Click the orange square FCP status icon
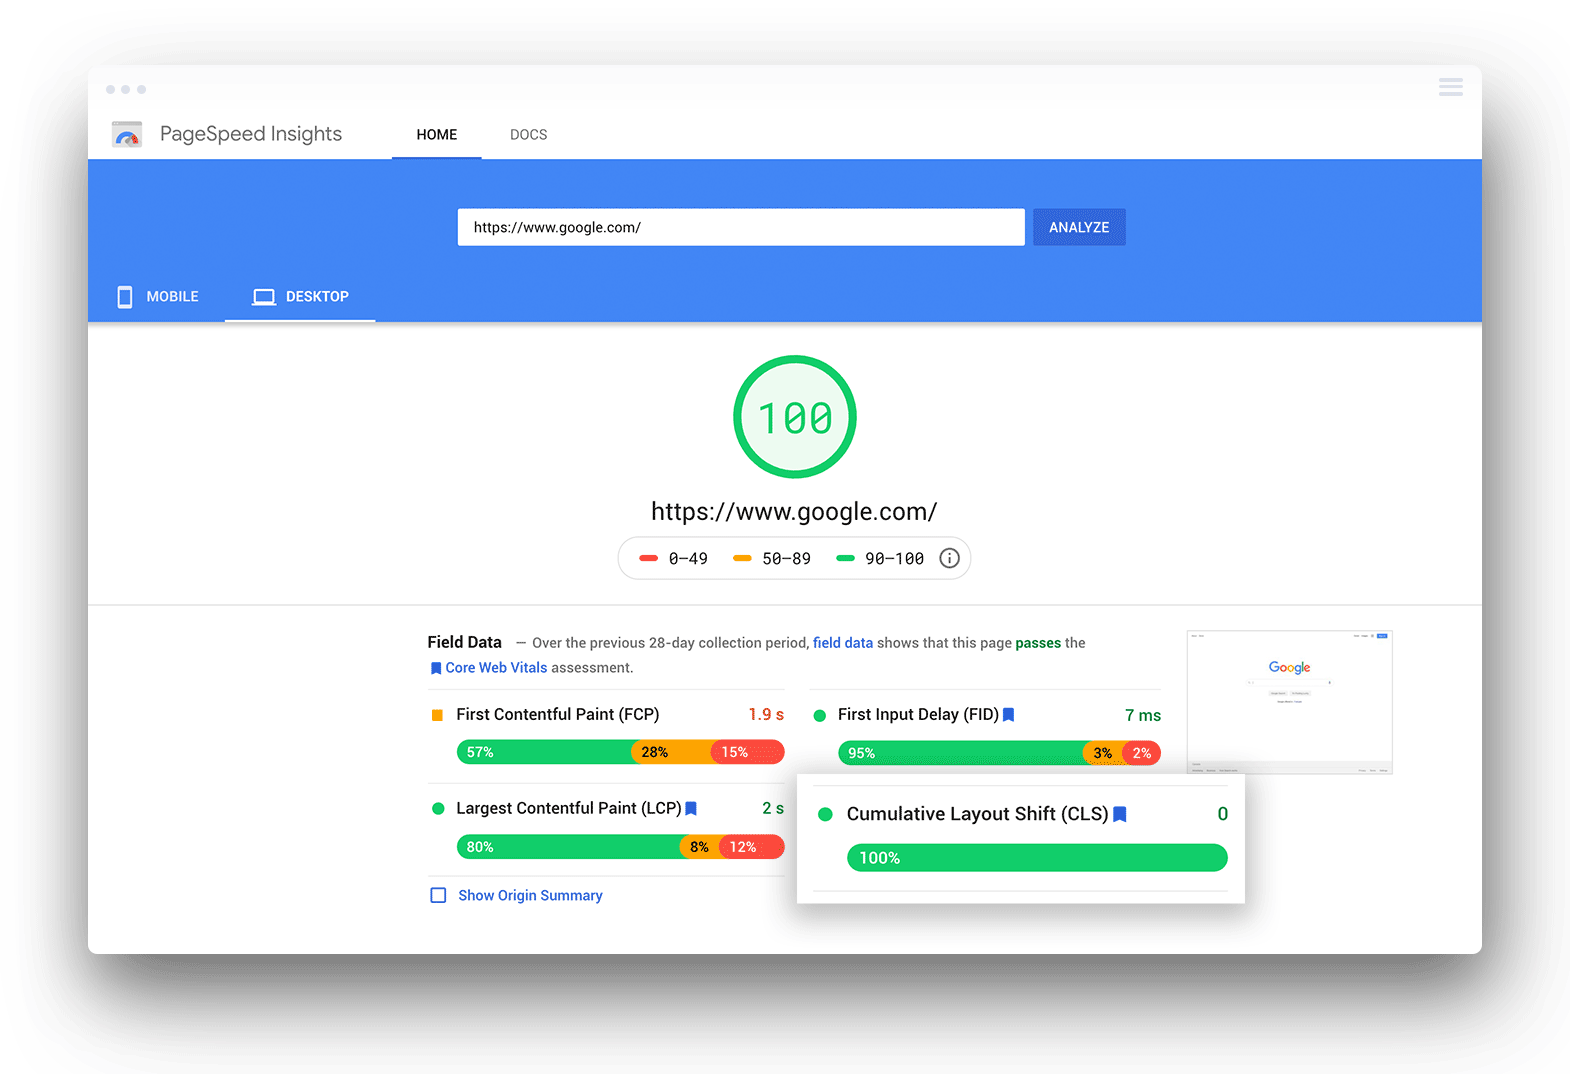This screenshot has height=1074, width=1570. pos(437,715)
